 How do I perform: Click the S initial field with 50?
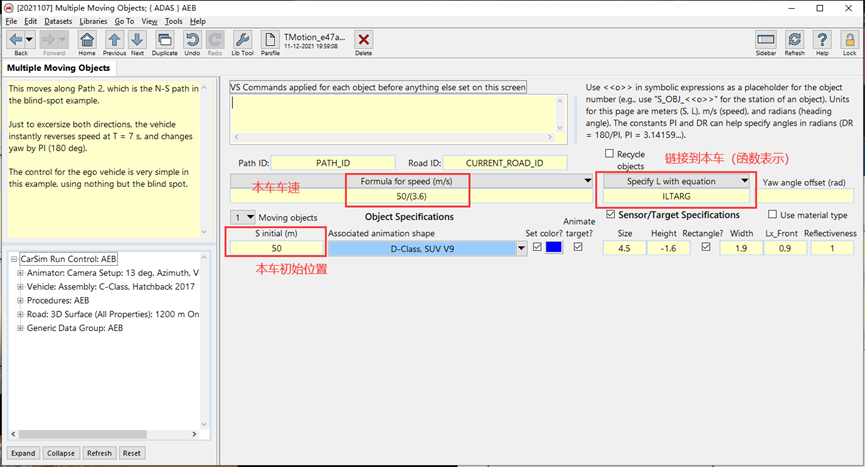276,249
